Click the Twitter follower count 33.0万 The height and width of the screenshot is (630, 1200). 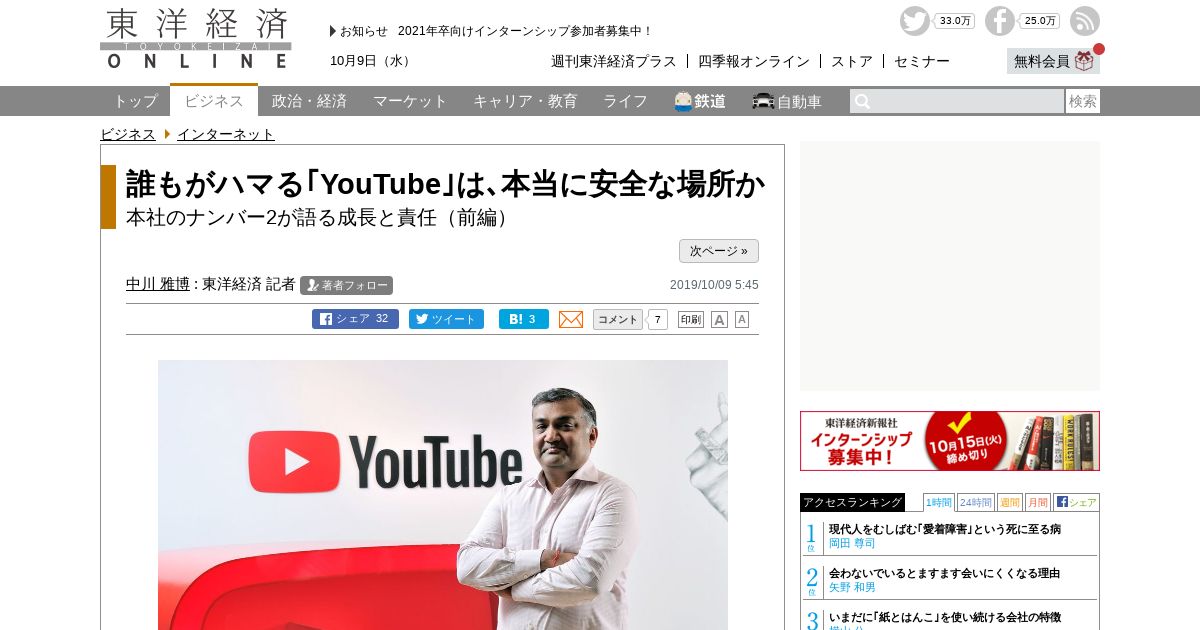click(955, 21)
